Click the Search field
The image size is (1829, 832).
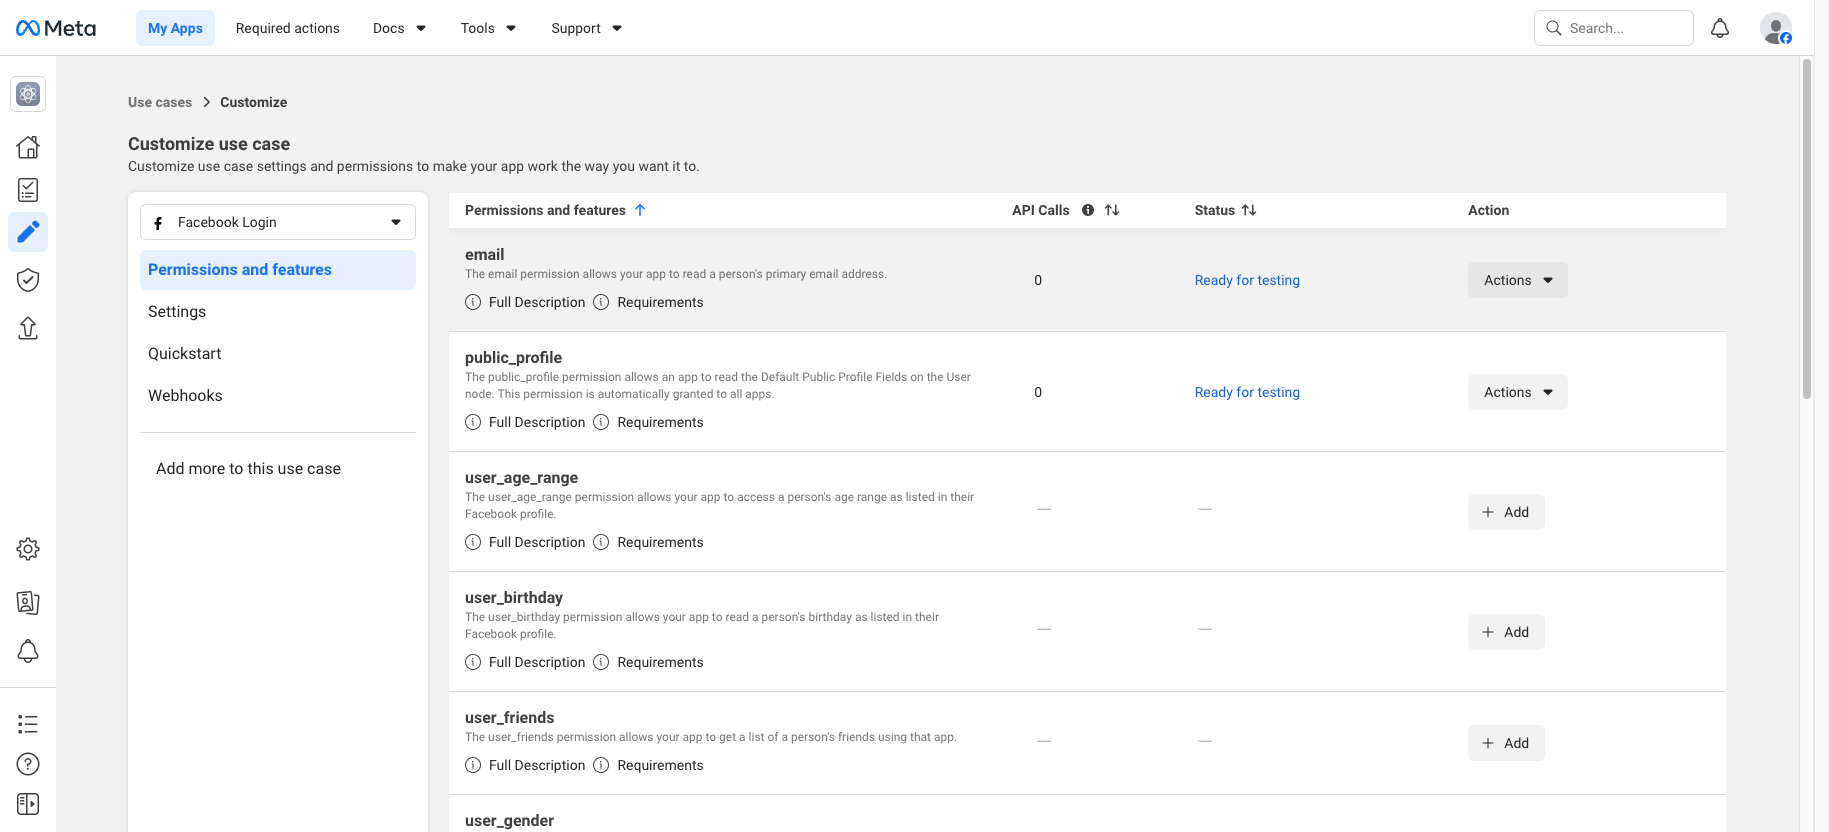point(1613,28)
